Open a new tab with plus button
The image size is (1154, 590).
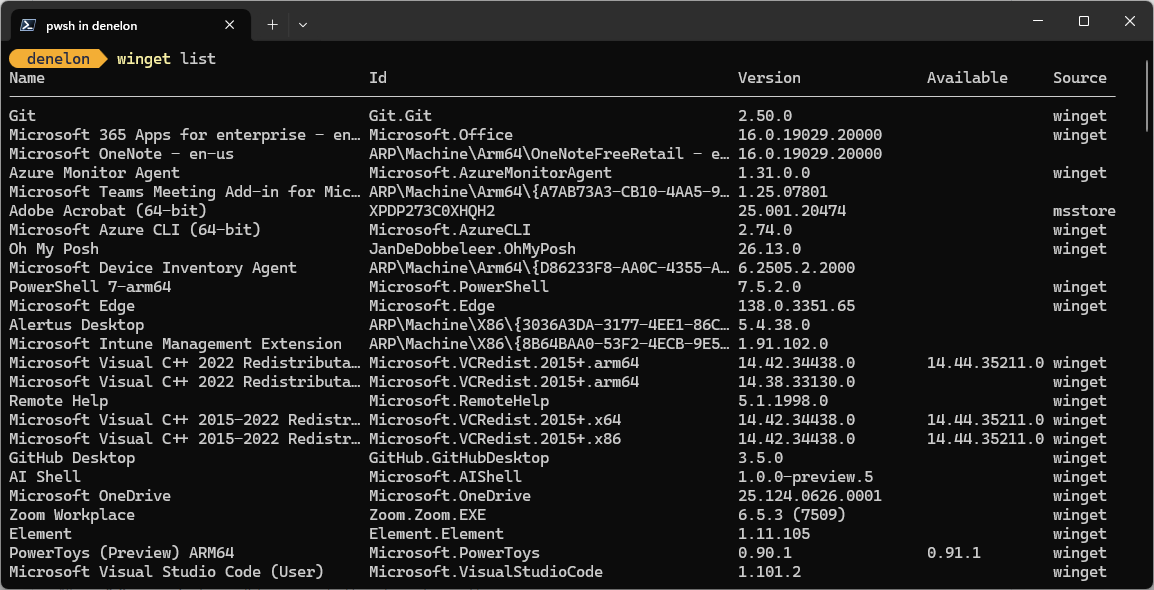(272, 25)
